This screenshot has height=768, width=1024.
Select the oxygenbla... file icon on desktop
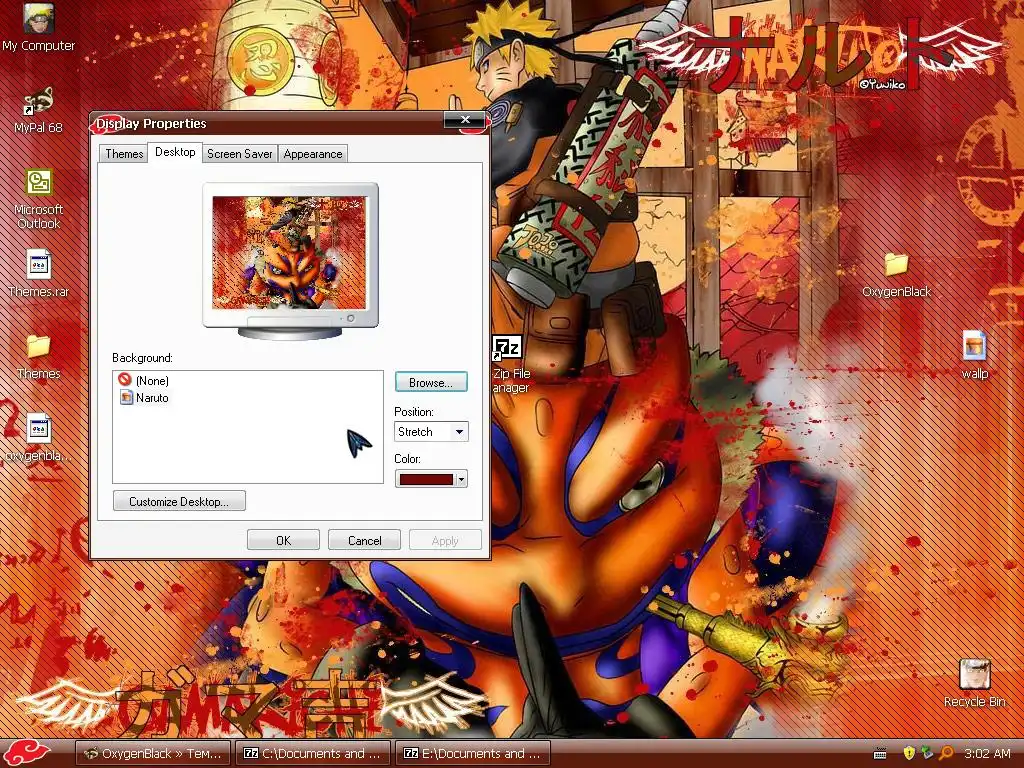coord(39,429)
